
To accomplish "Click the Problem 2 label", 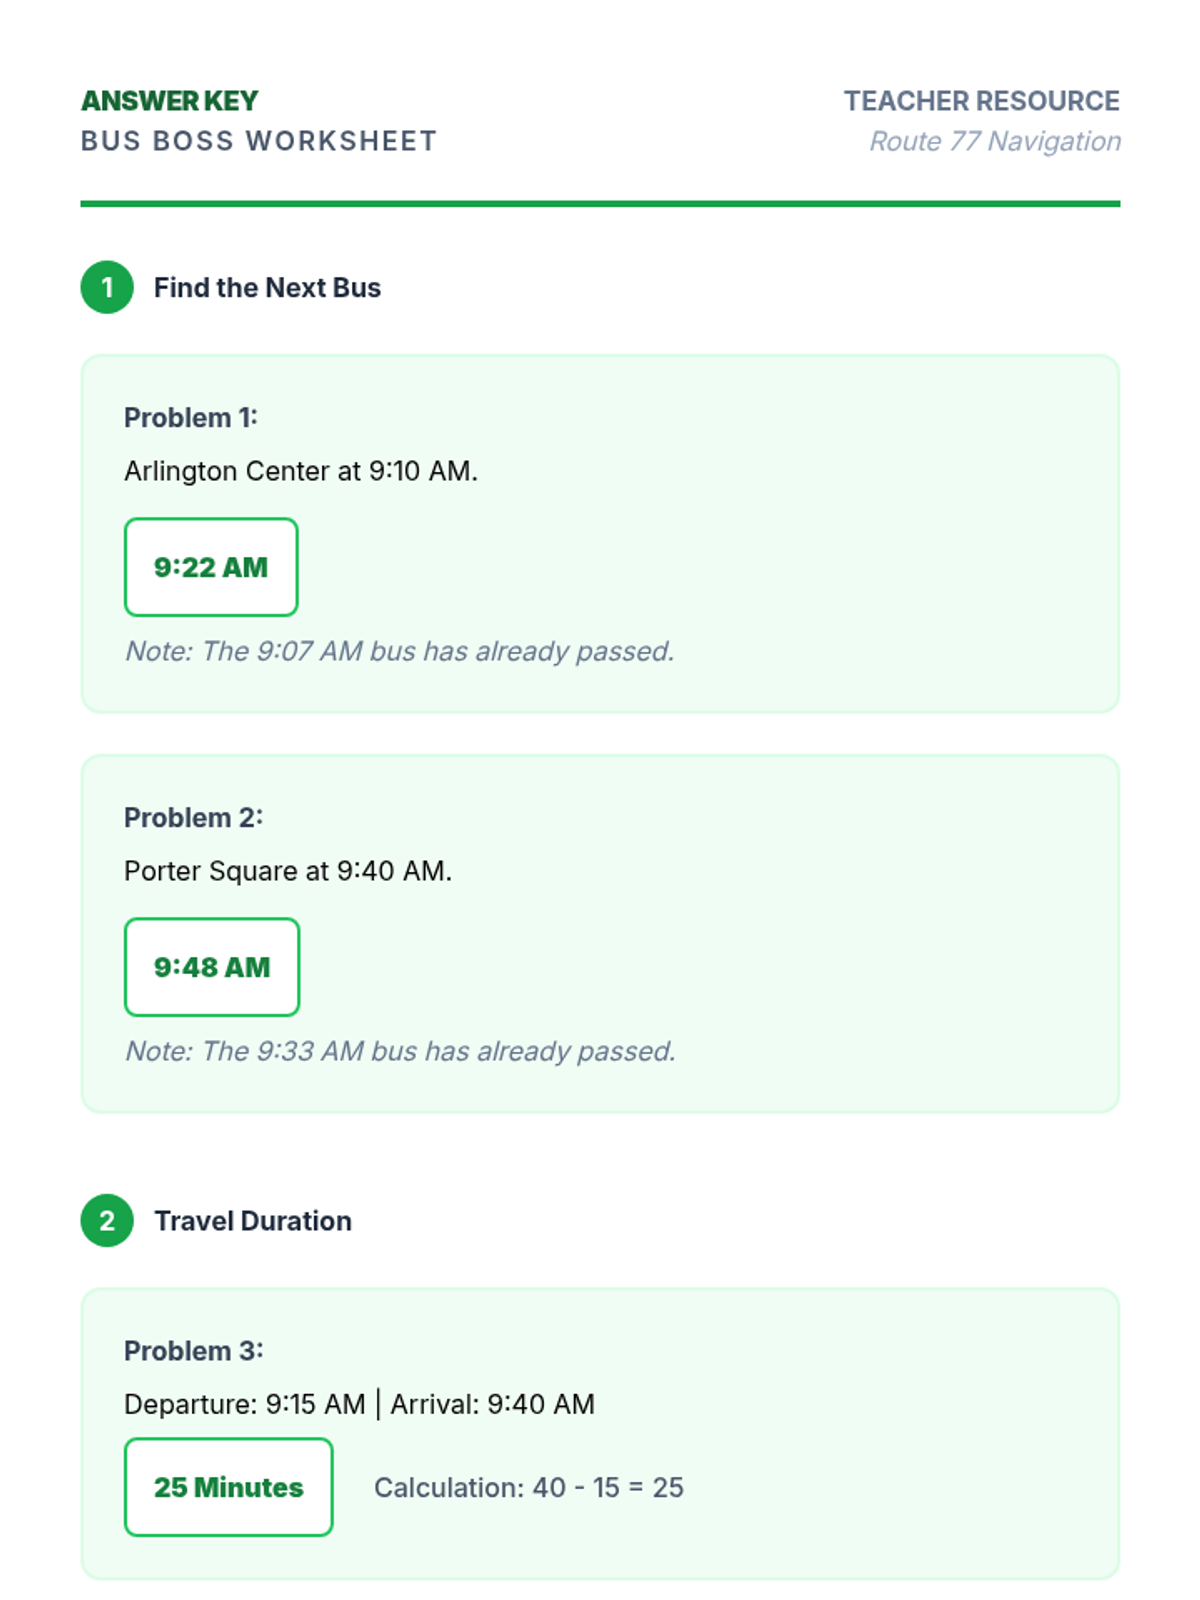I will point(193,818).
